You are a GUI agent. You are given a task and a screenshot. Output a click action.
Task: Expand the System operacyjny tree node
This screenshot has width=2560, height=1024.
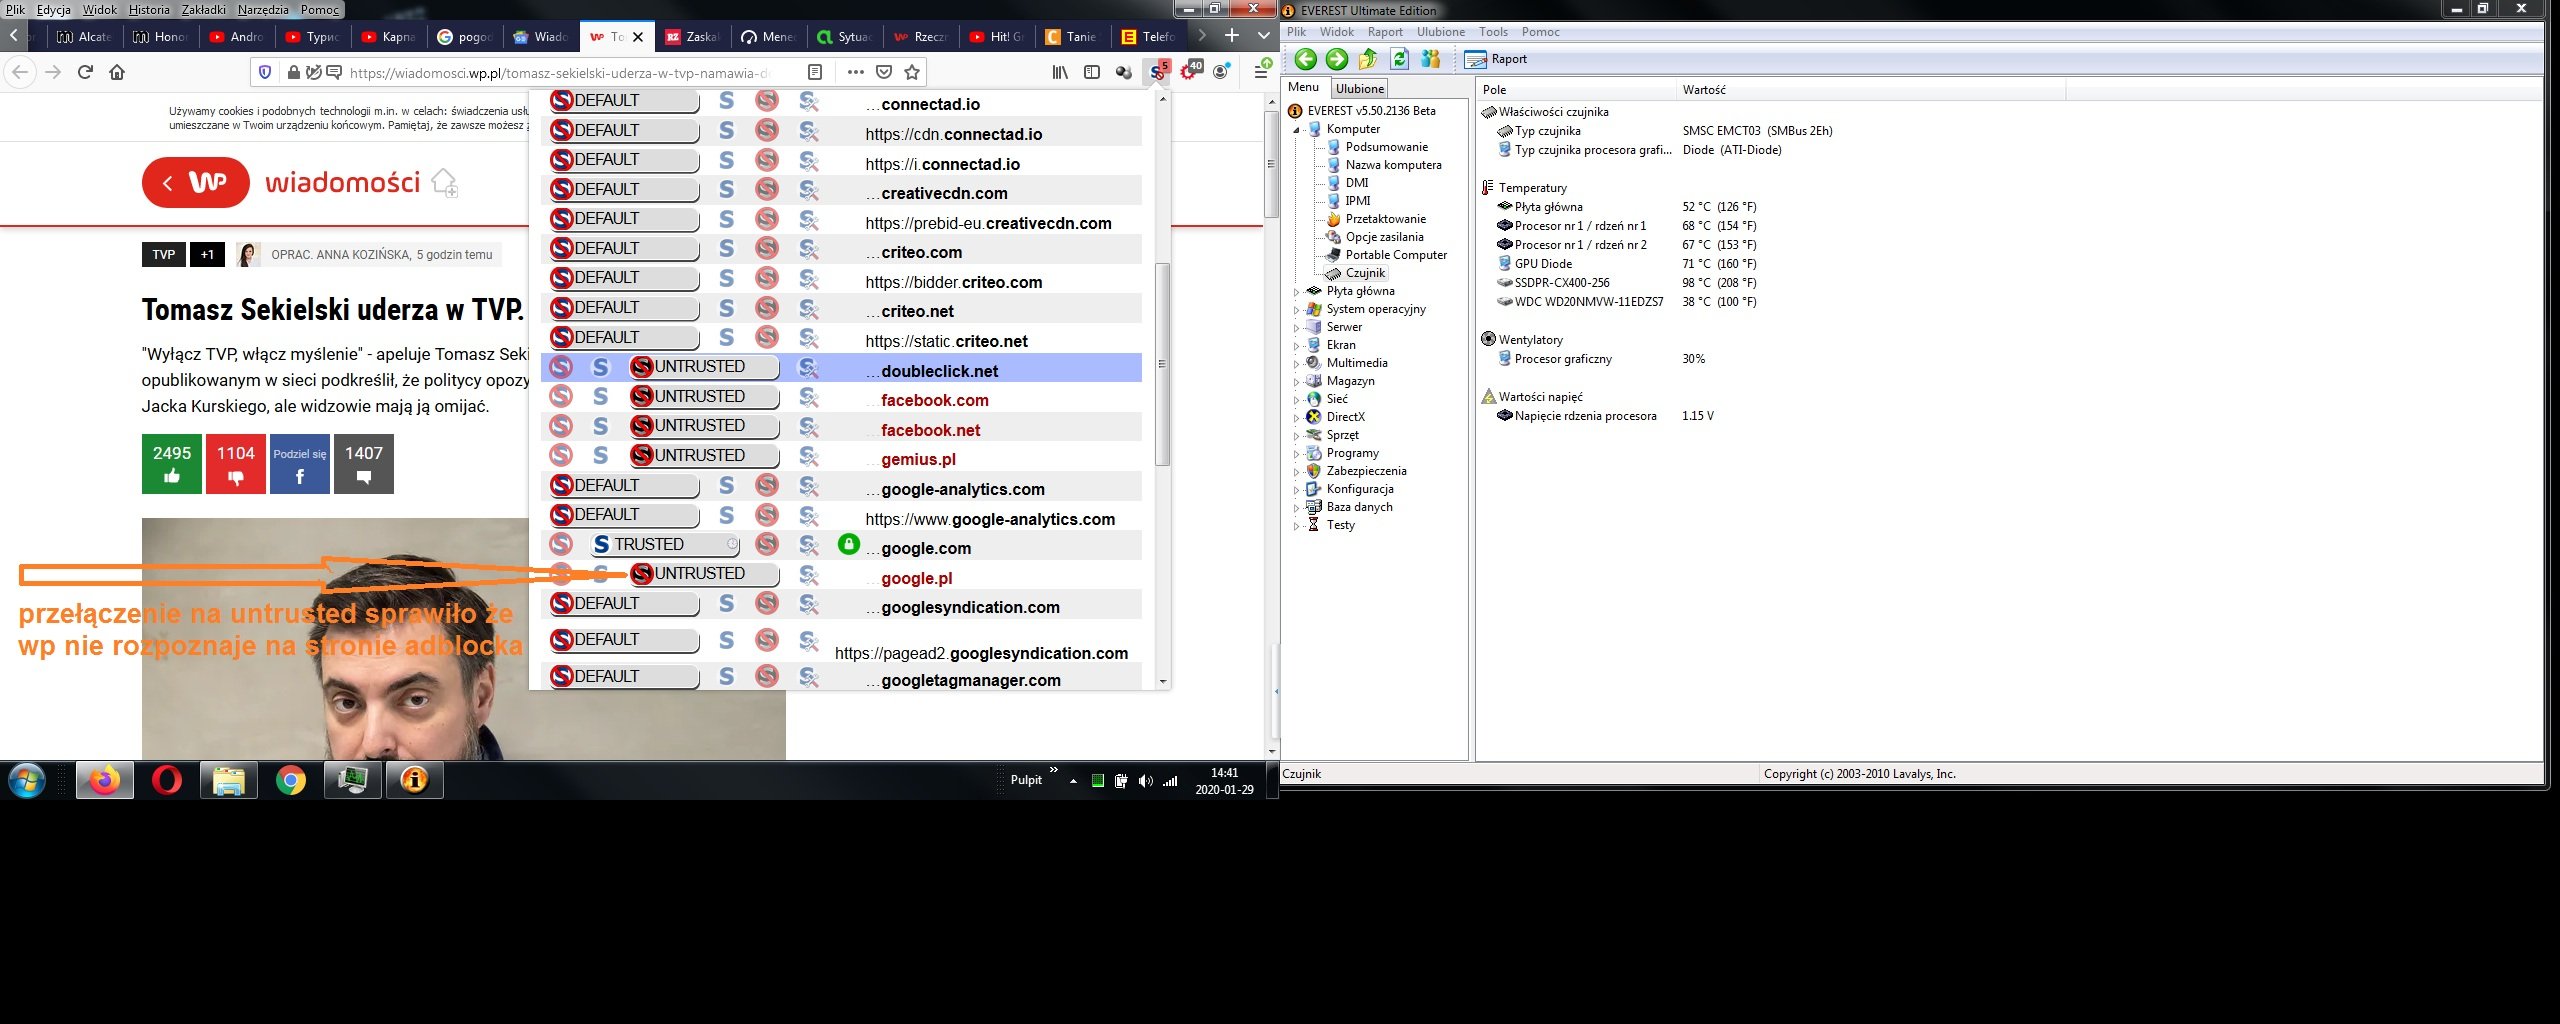[1297, 310]
